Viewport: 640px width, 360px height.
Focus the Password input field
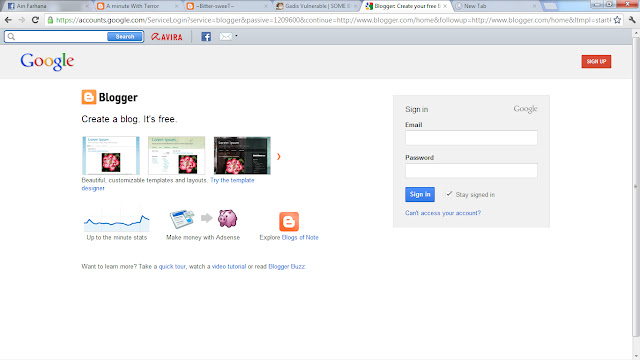click(x=471, y=171)
